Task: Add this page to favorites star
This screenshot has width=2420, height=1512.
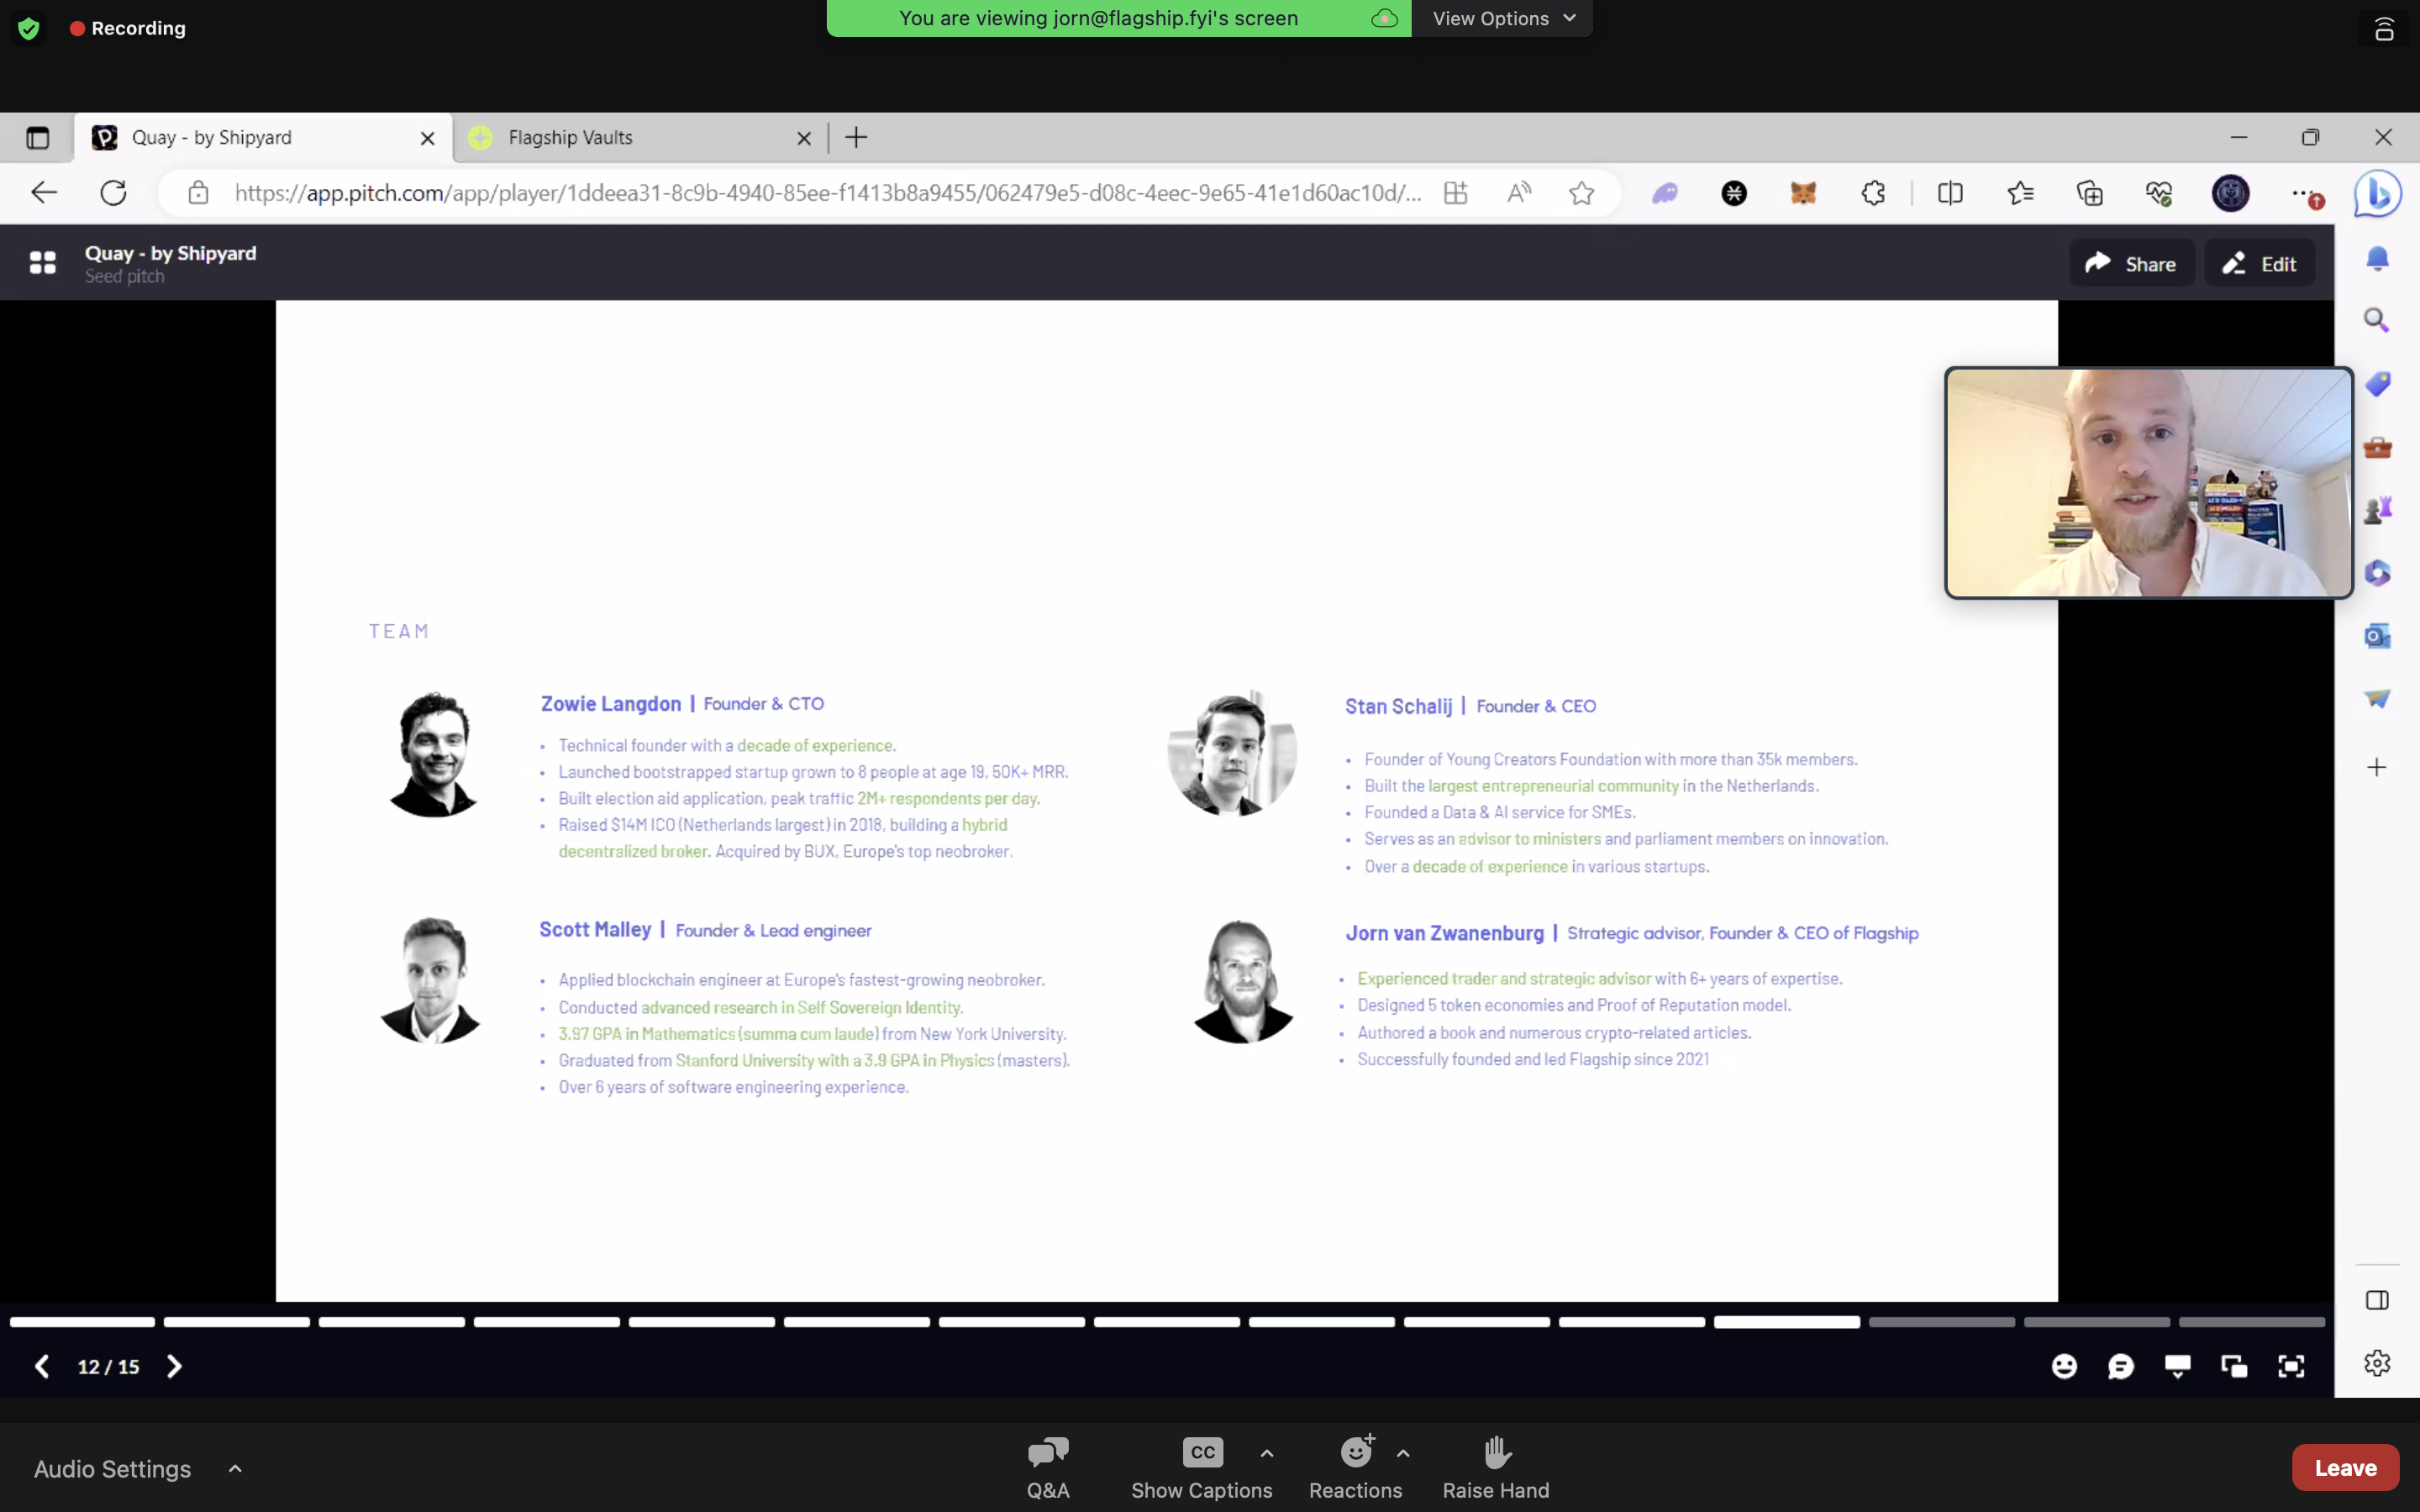Action: (1581, 193)
